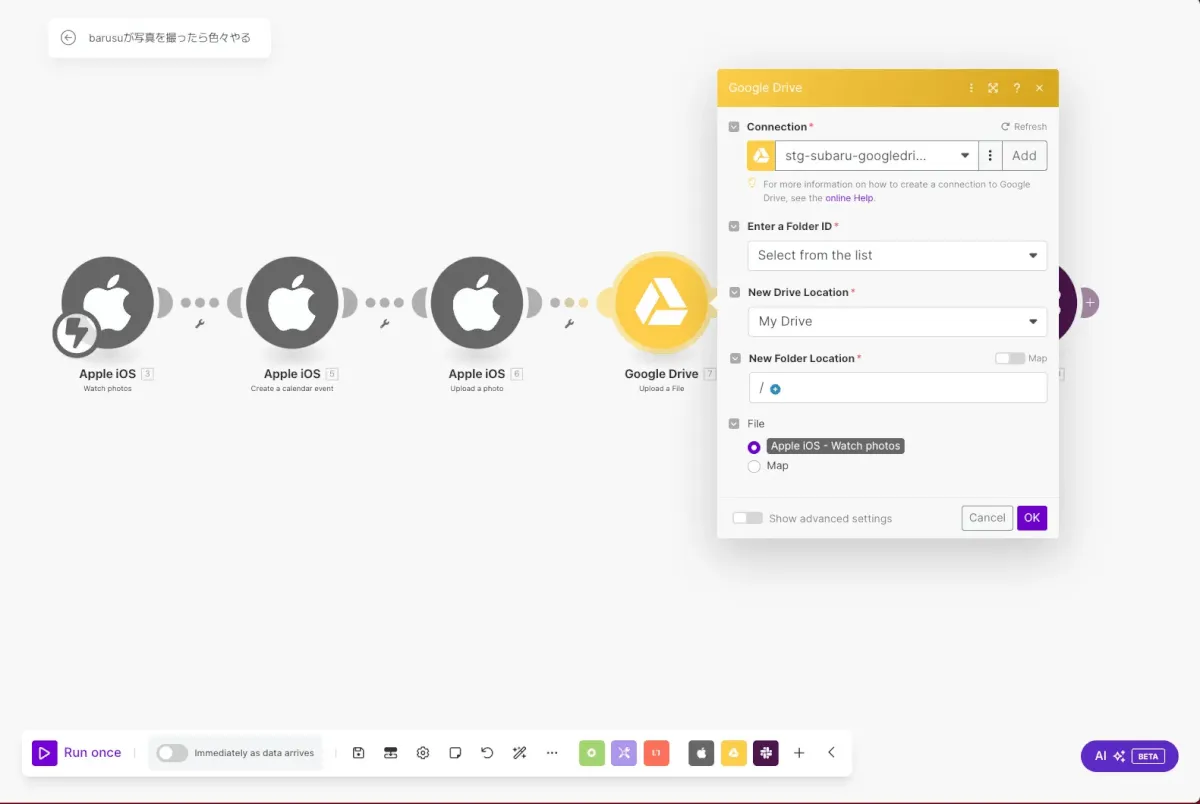Image resolution: width=1200 pixels, height=804 pixels.
Task: Toggle the checkbox next to Enter a Folder ID
Action: coord(734,227)
